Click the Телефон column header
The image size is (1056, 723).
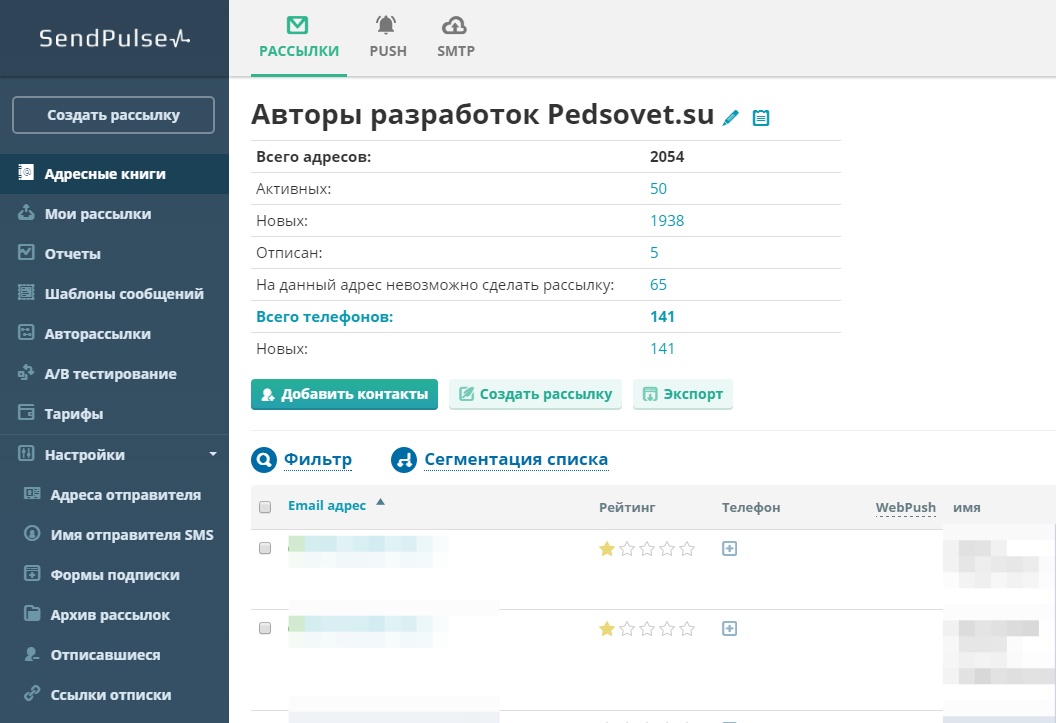(x=751, y=508)
